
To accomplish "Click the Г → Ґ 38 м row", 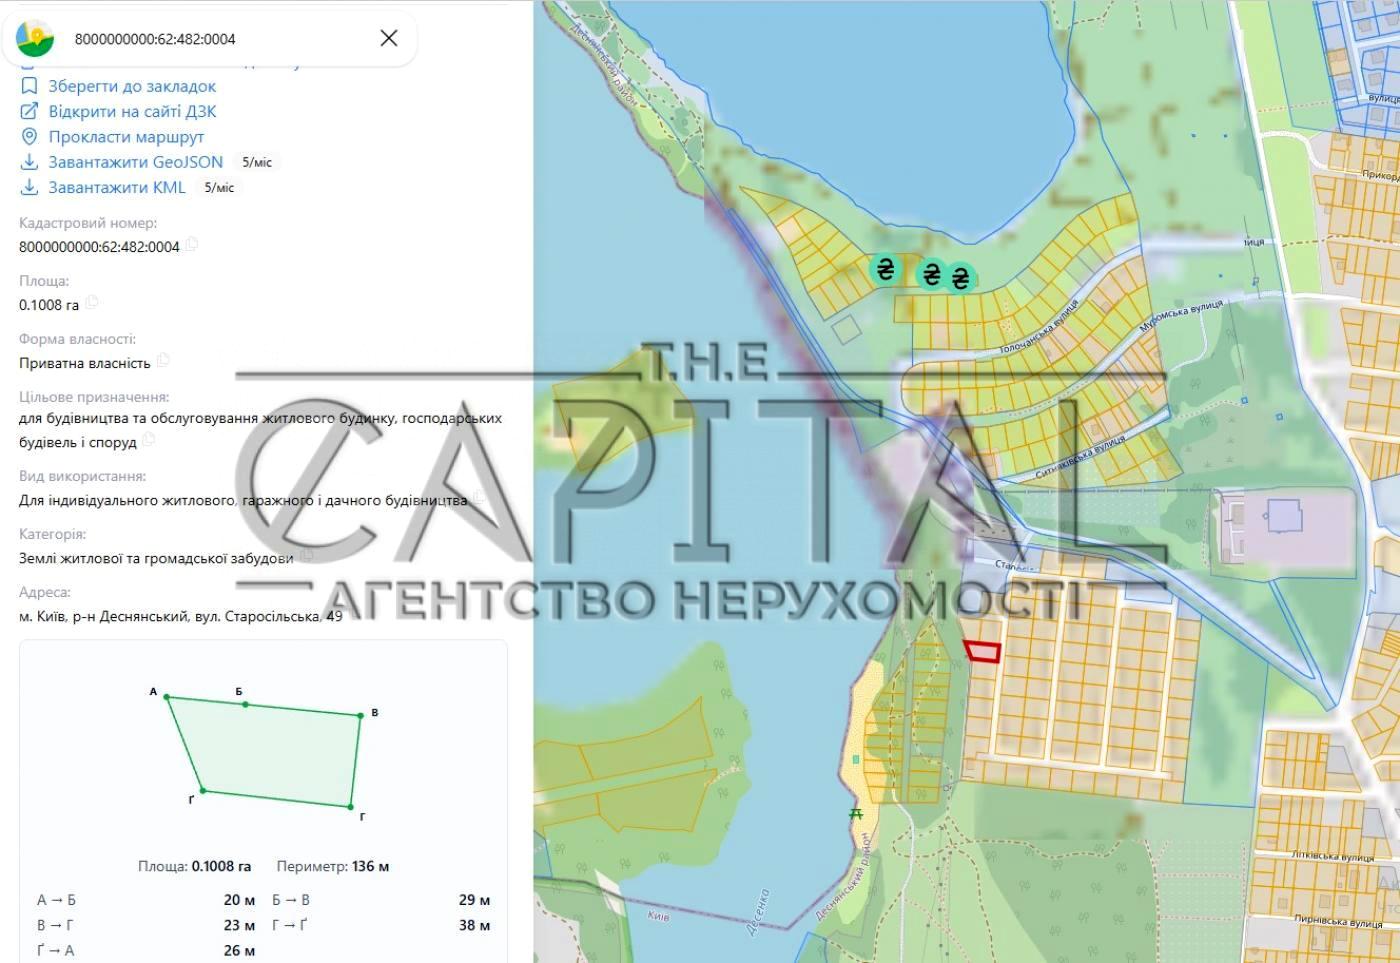I will [381, 925].
